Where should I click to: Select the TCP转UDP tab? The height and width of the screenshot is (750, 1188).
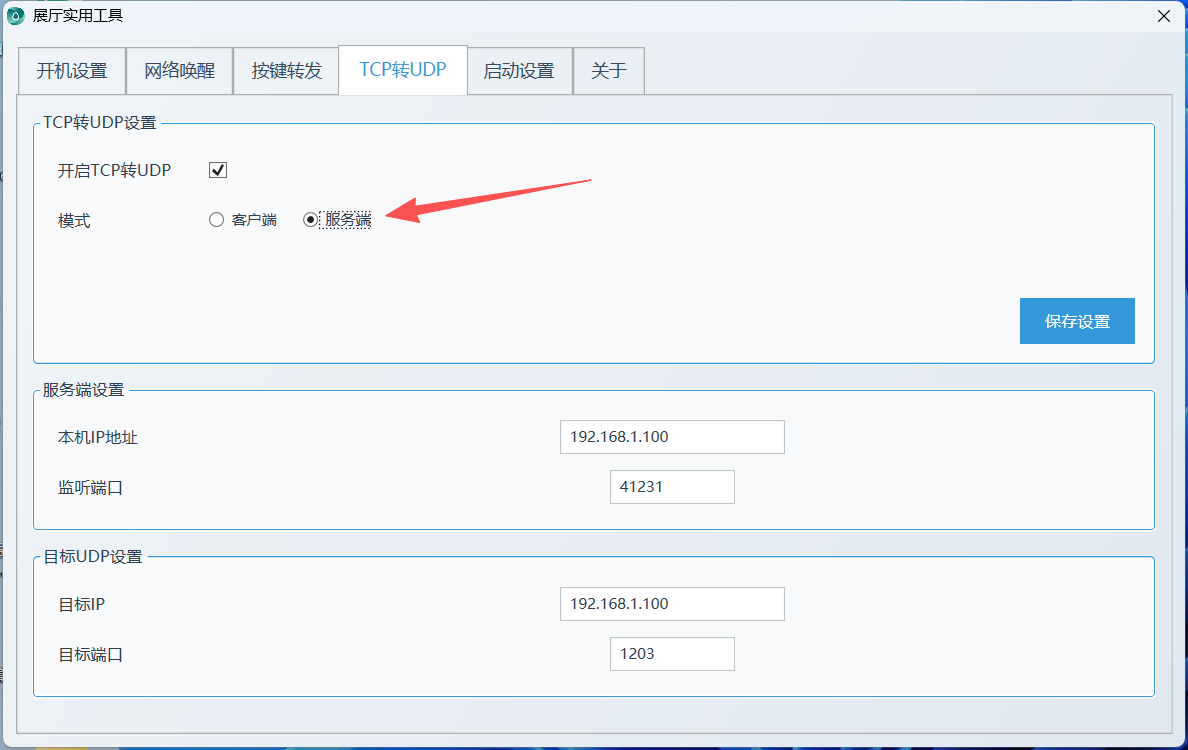402,70
